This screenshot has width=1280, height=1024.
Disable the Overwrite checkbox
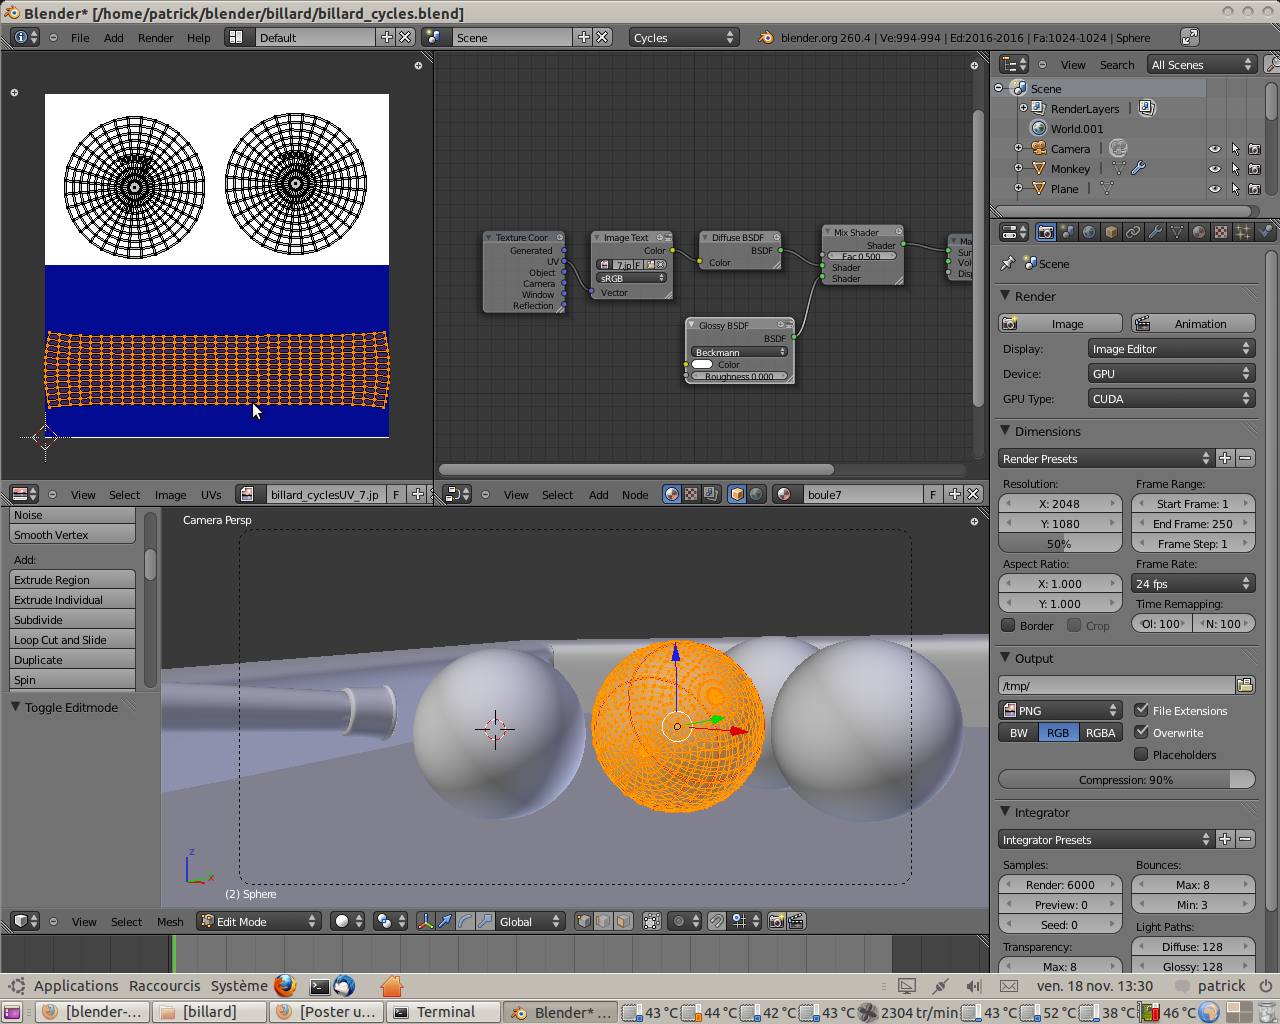pyautogui.click(x=1142, y=732)
